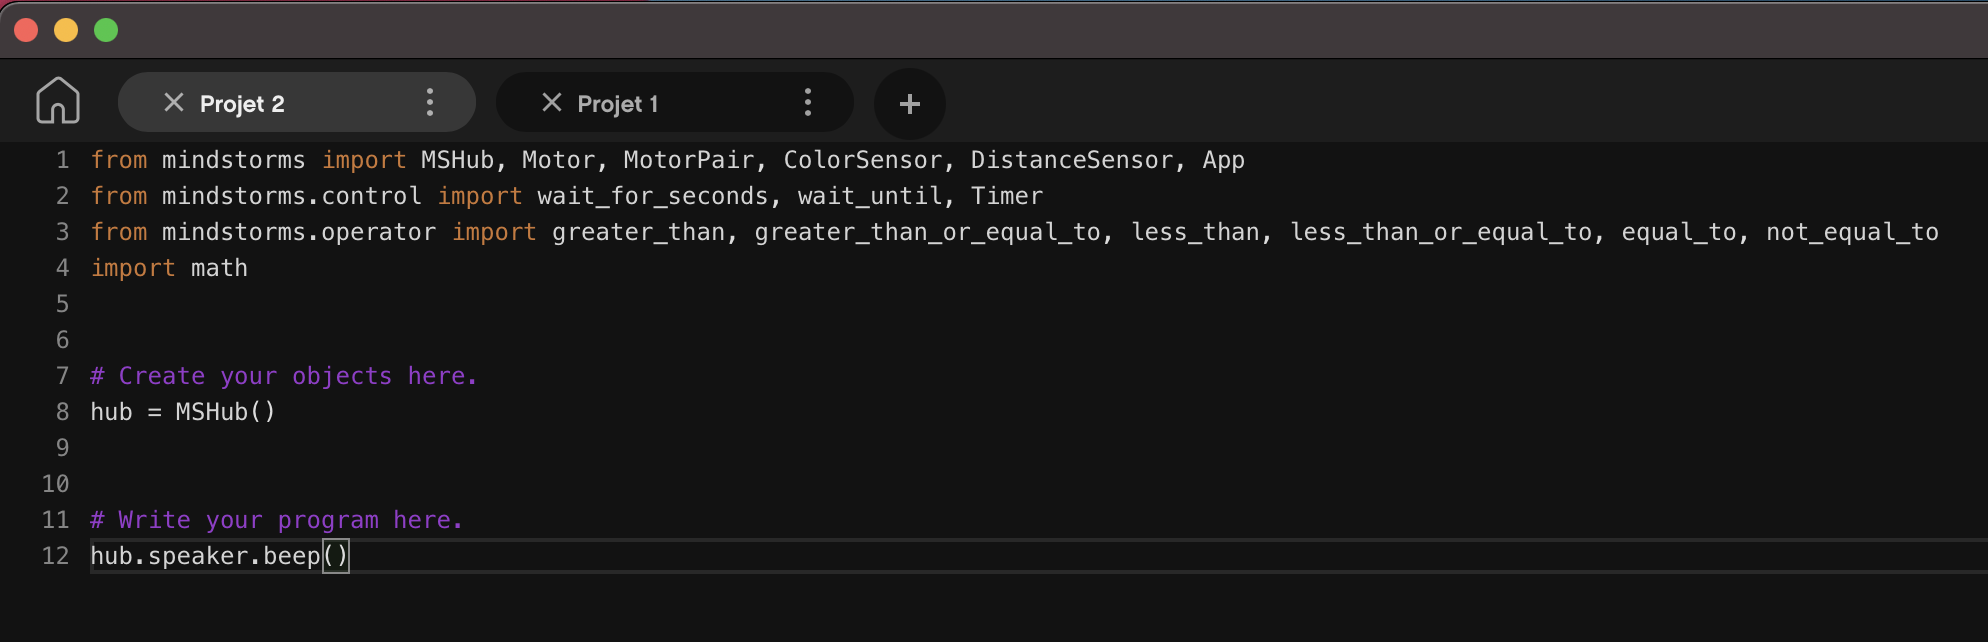
Task: Close the Projet 1 tab with its X icon
Action: tap(550, 102)
